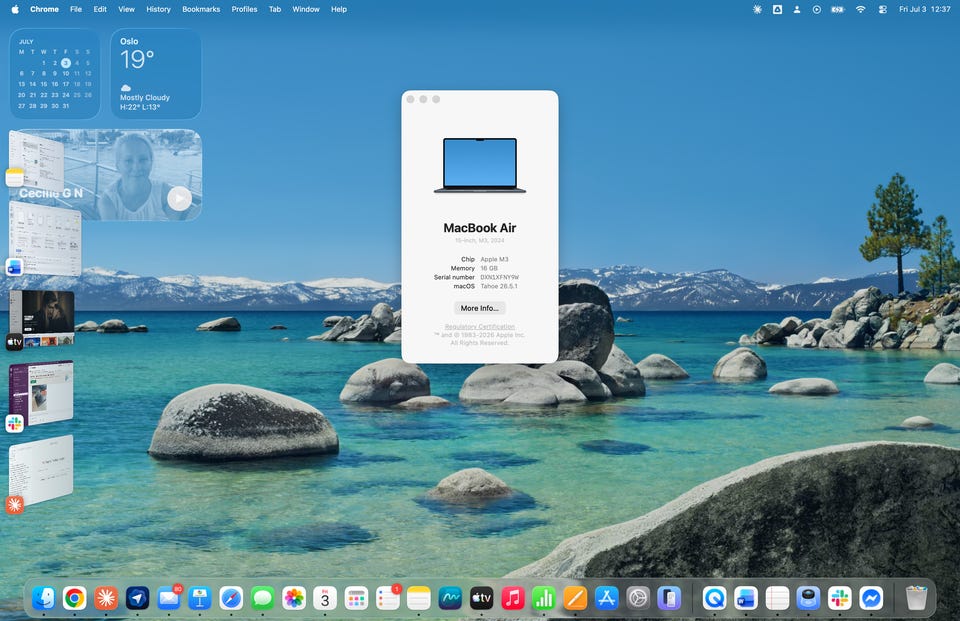
Task: Launch Safari from the dock
Action: click(231, 598)
